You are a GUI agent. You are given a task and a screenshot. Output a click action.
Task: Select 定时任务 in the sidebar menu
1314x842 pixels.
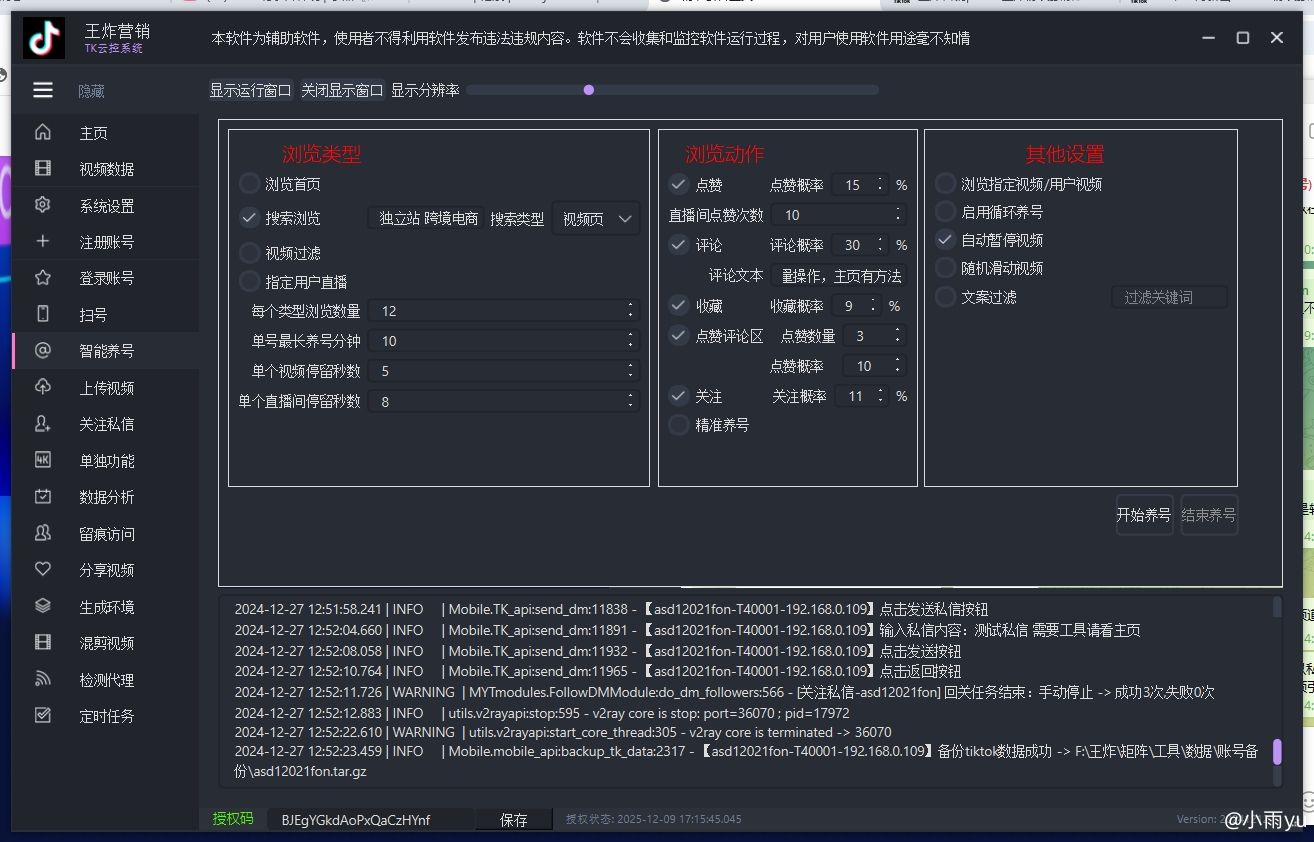tap(106, 716)
